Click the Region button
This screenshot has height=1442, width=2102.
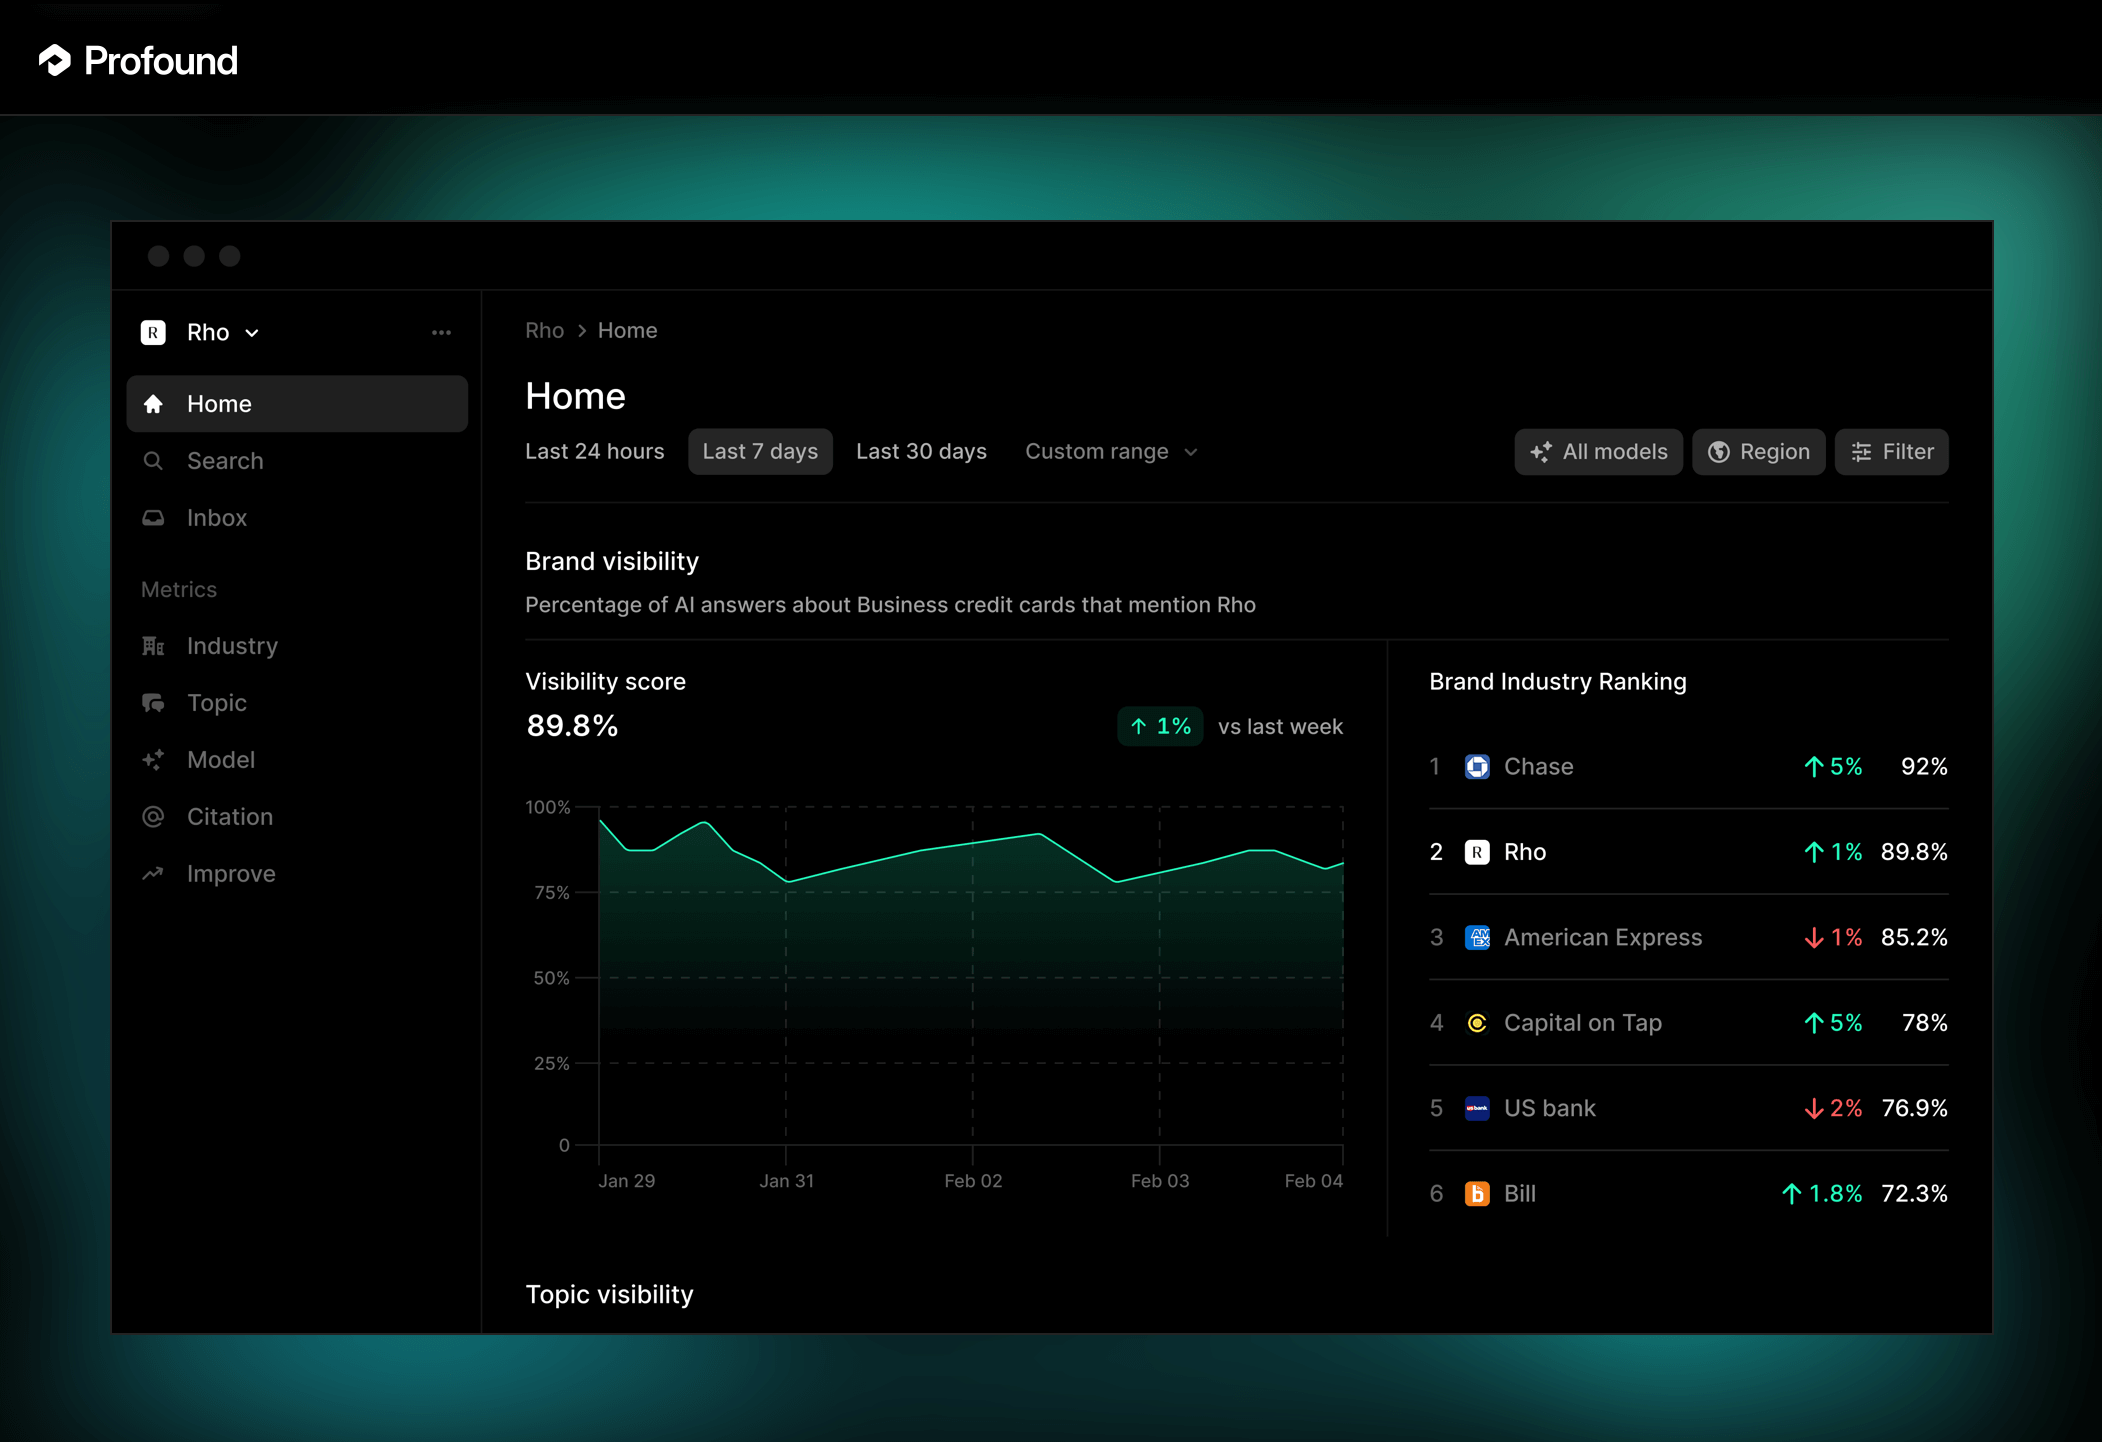(x=1758, y=452)
